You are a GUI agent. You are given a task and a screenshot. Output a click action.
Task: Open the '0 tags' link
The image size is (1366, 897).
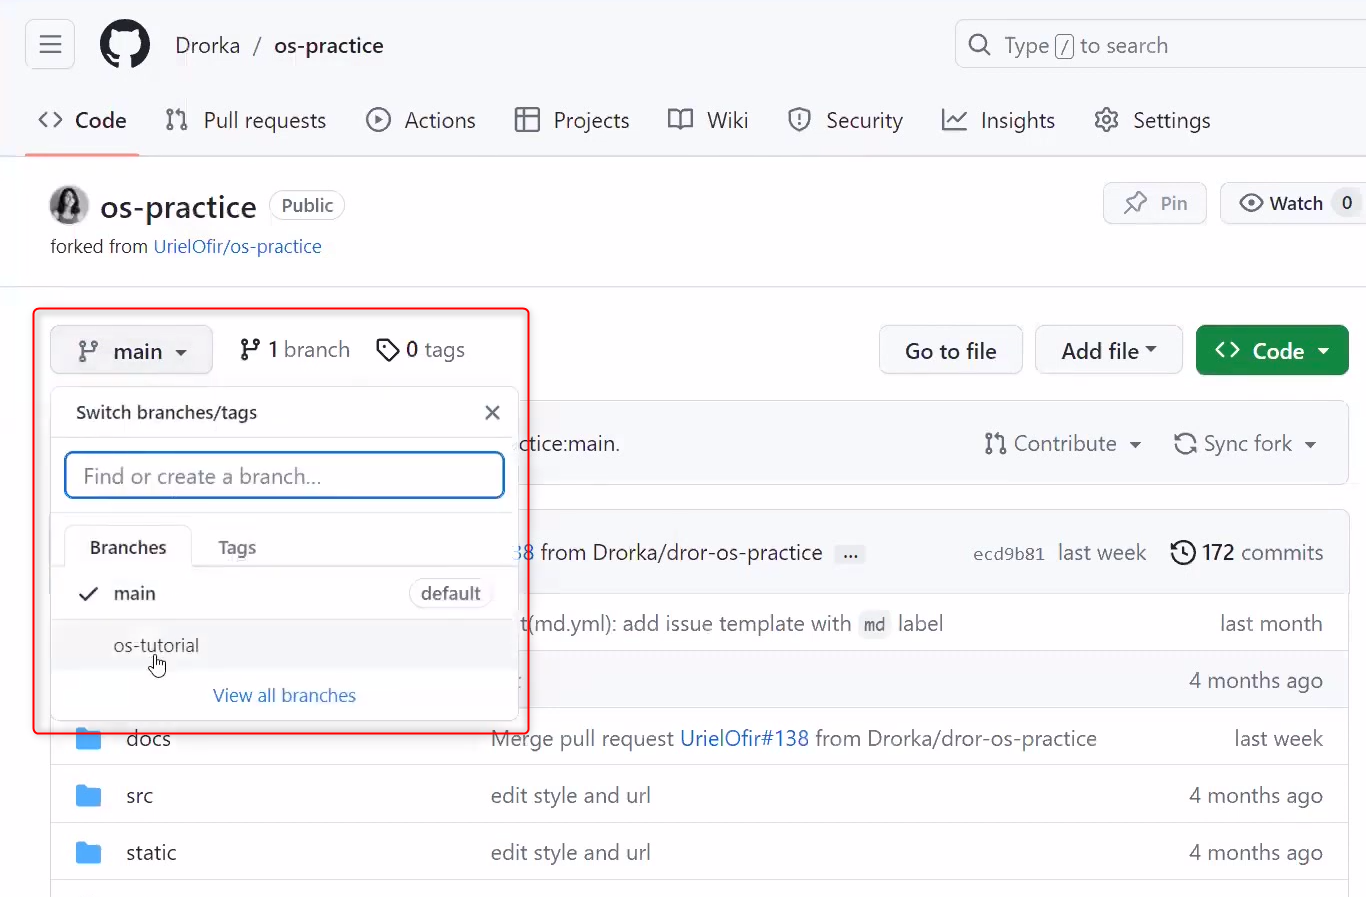tap(420, 350)
